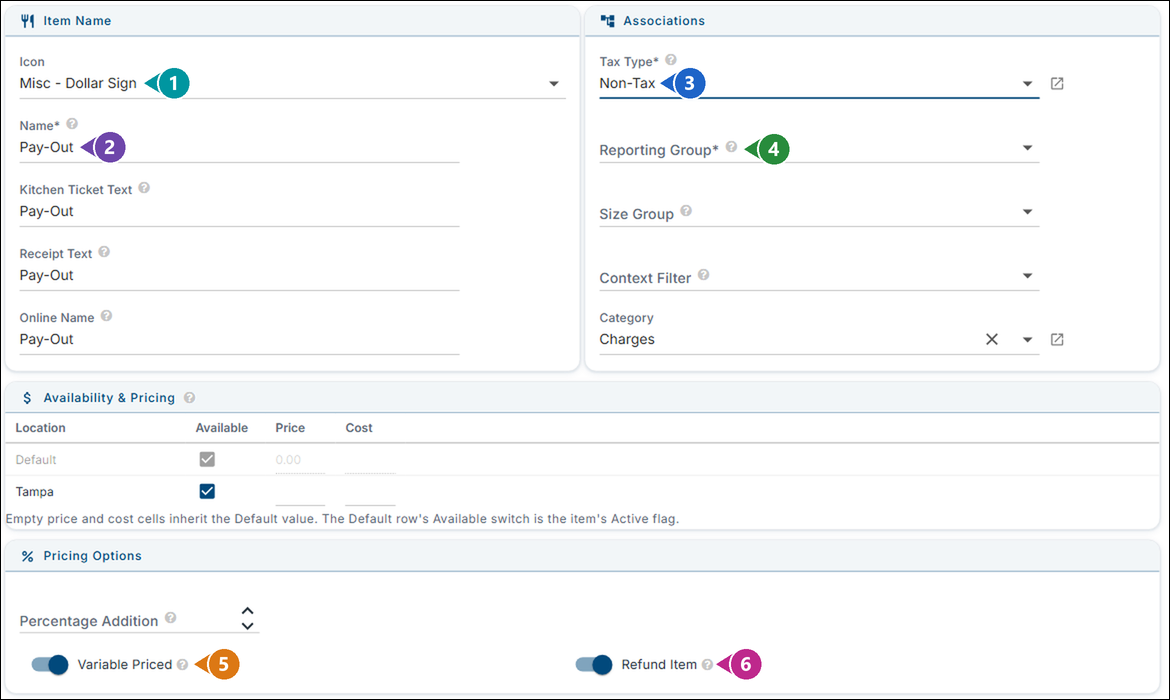Click the Tampa location row label
Viewport: 1170px width, 700px height.
coord(34,492)
